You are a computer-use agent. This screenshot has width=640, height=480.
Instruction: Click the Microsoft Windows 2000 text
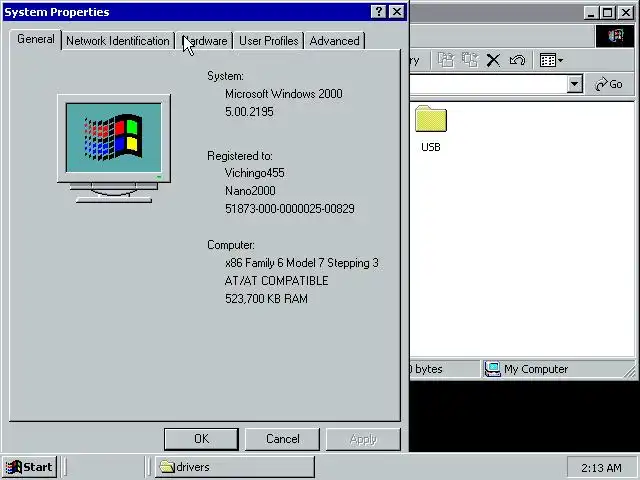[x=284, y=94]
